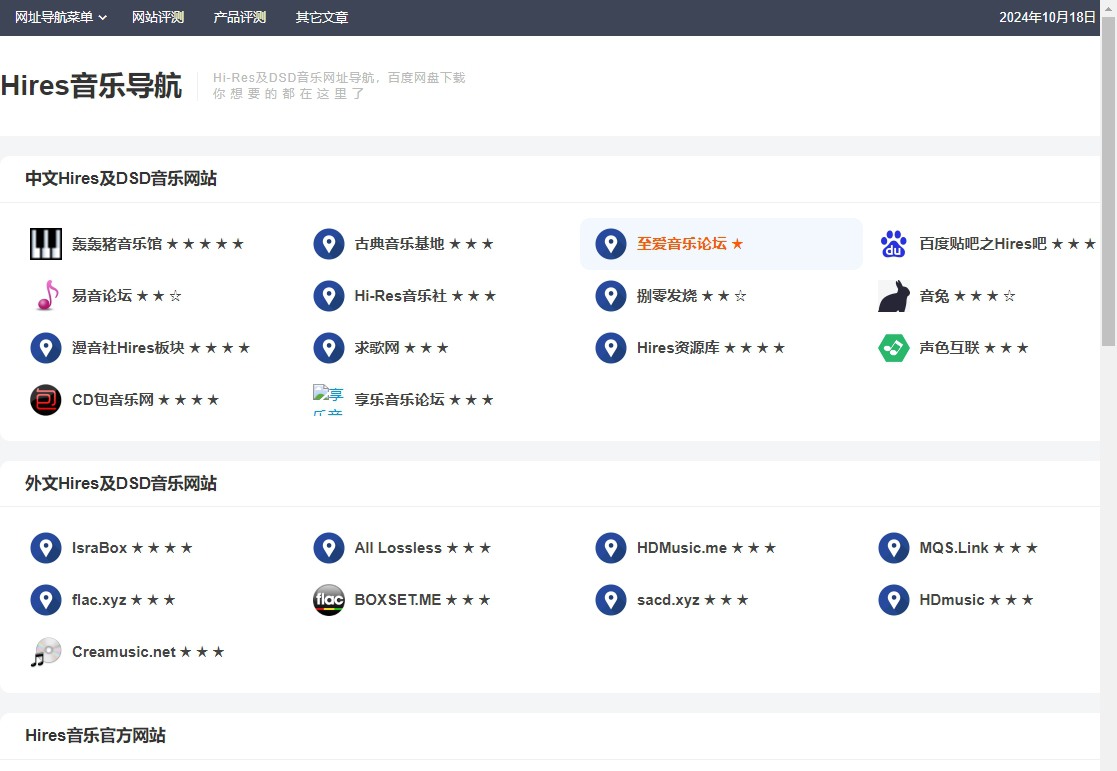Open the flac.xyz link
The width and height of the screenshot is (1117, 771).
[x=123, y=600]
